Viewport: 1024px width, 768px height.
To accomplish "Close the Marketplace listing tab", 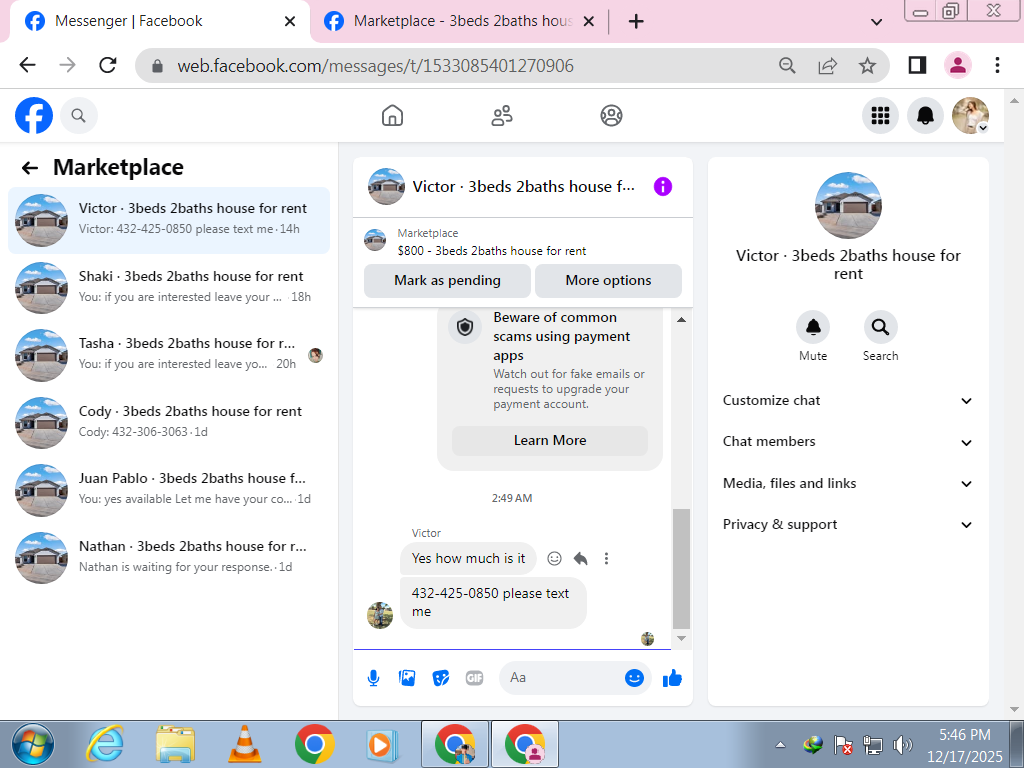I will pyautogui.click(x=588, y=22).
